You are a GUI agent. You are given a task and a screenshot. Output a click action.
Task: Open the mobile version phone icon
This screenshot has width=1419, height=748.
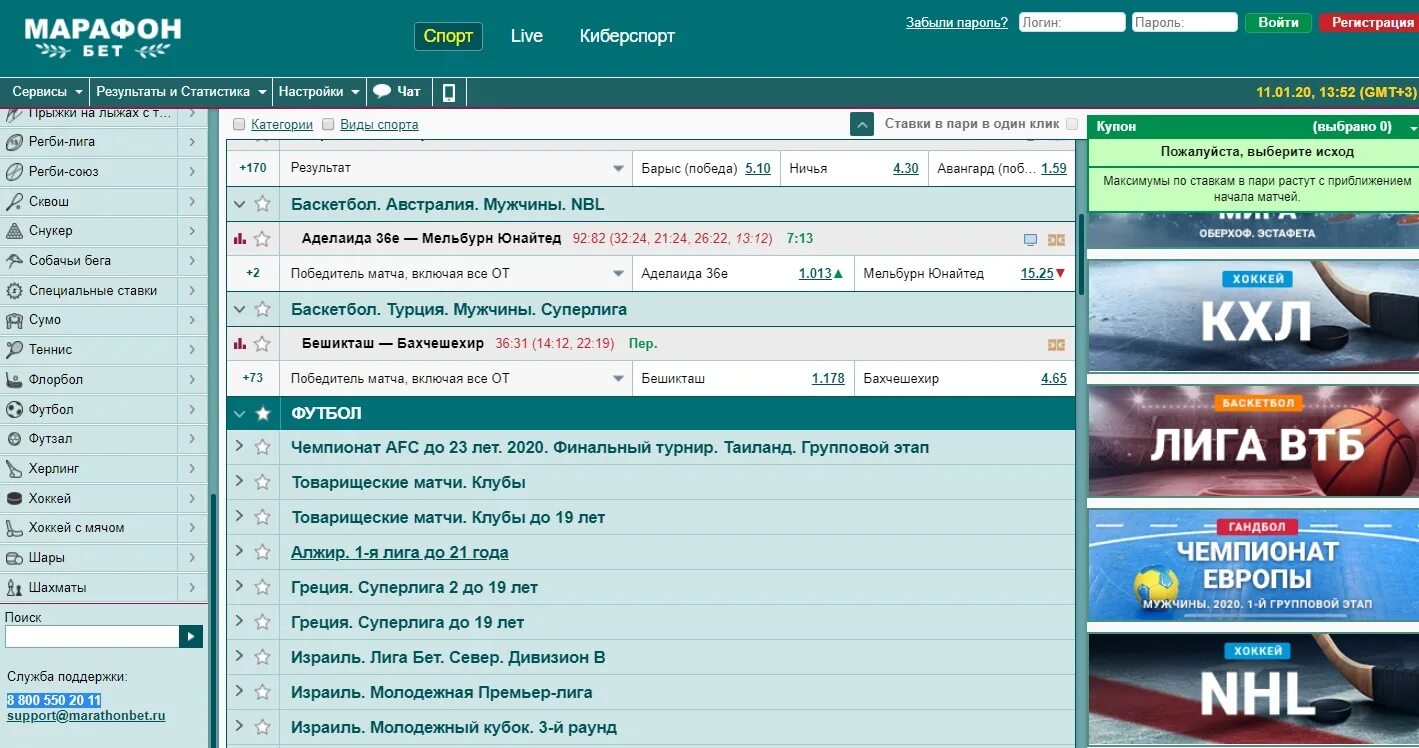click(449, 92)
